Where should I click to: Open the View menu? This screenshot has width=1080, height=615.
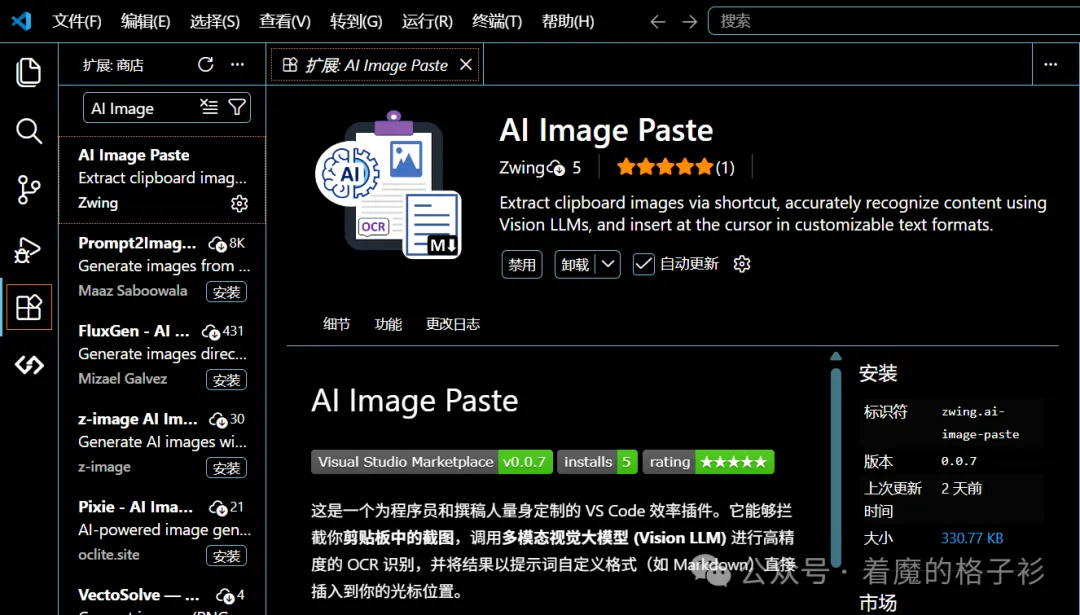pyautogui.click(x=285, y=21)
